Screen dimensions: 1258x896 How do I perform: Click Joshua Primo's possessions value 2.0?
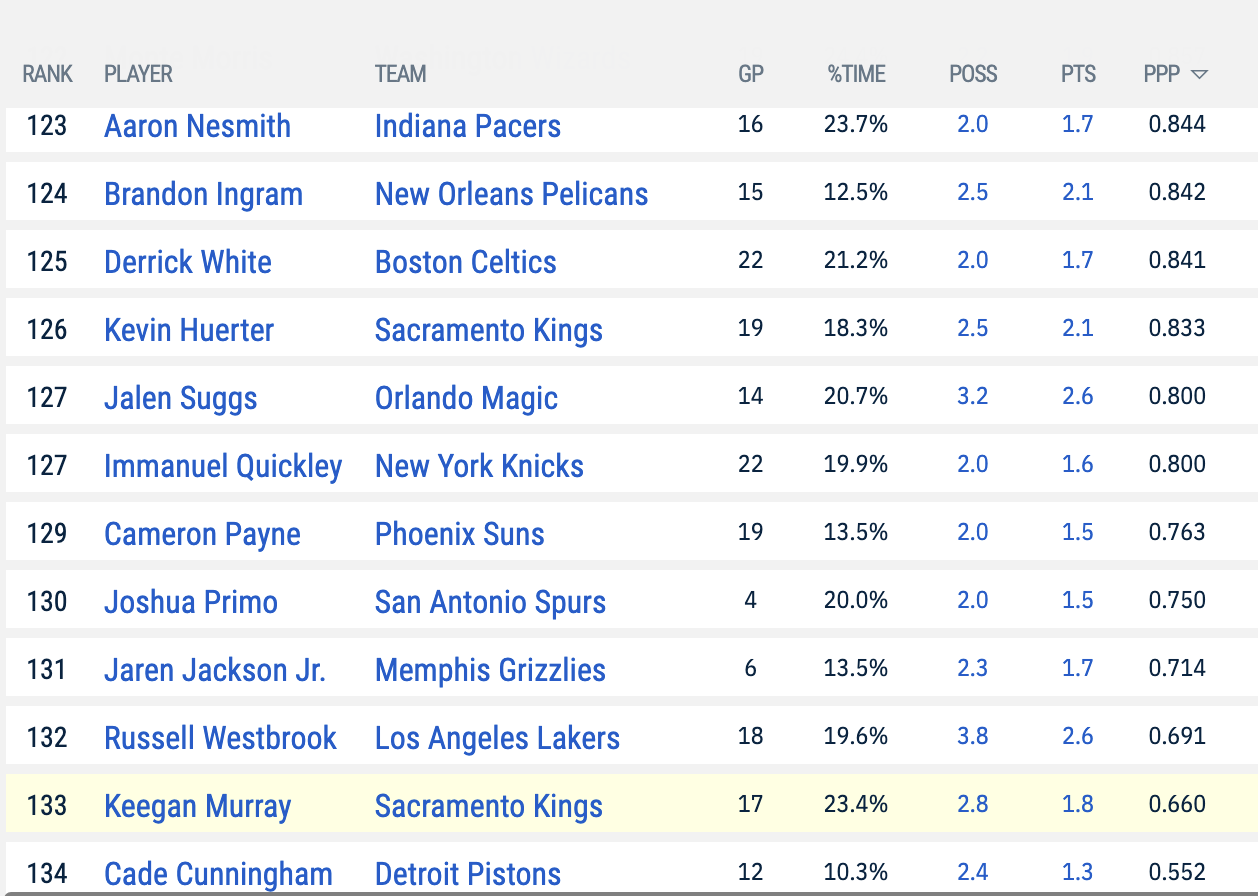(x=973, y=600)
